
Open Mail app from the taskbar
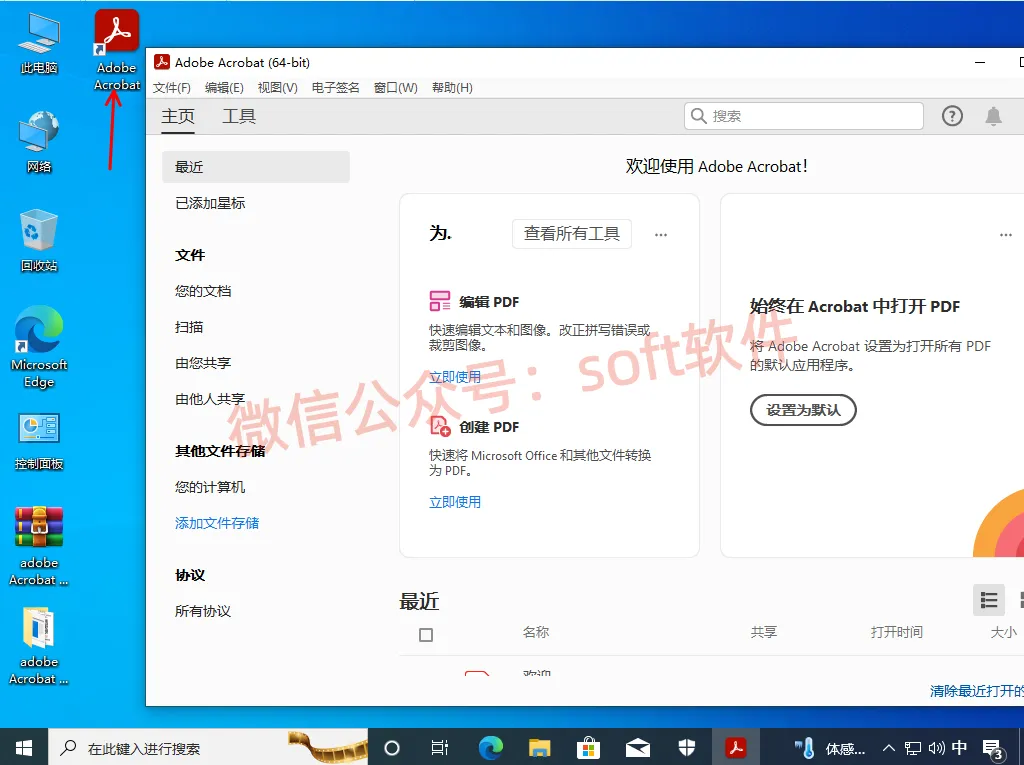[x=637, y=747]
